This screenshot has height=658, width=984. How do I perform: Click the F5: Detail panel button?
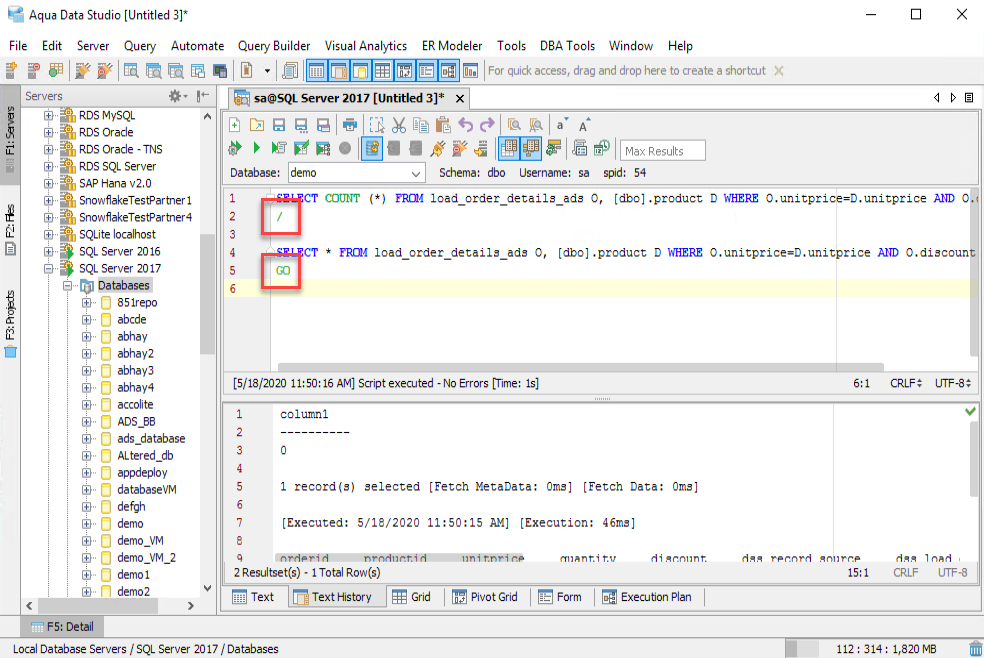tap(62, 627)
